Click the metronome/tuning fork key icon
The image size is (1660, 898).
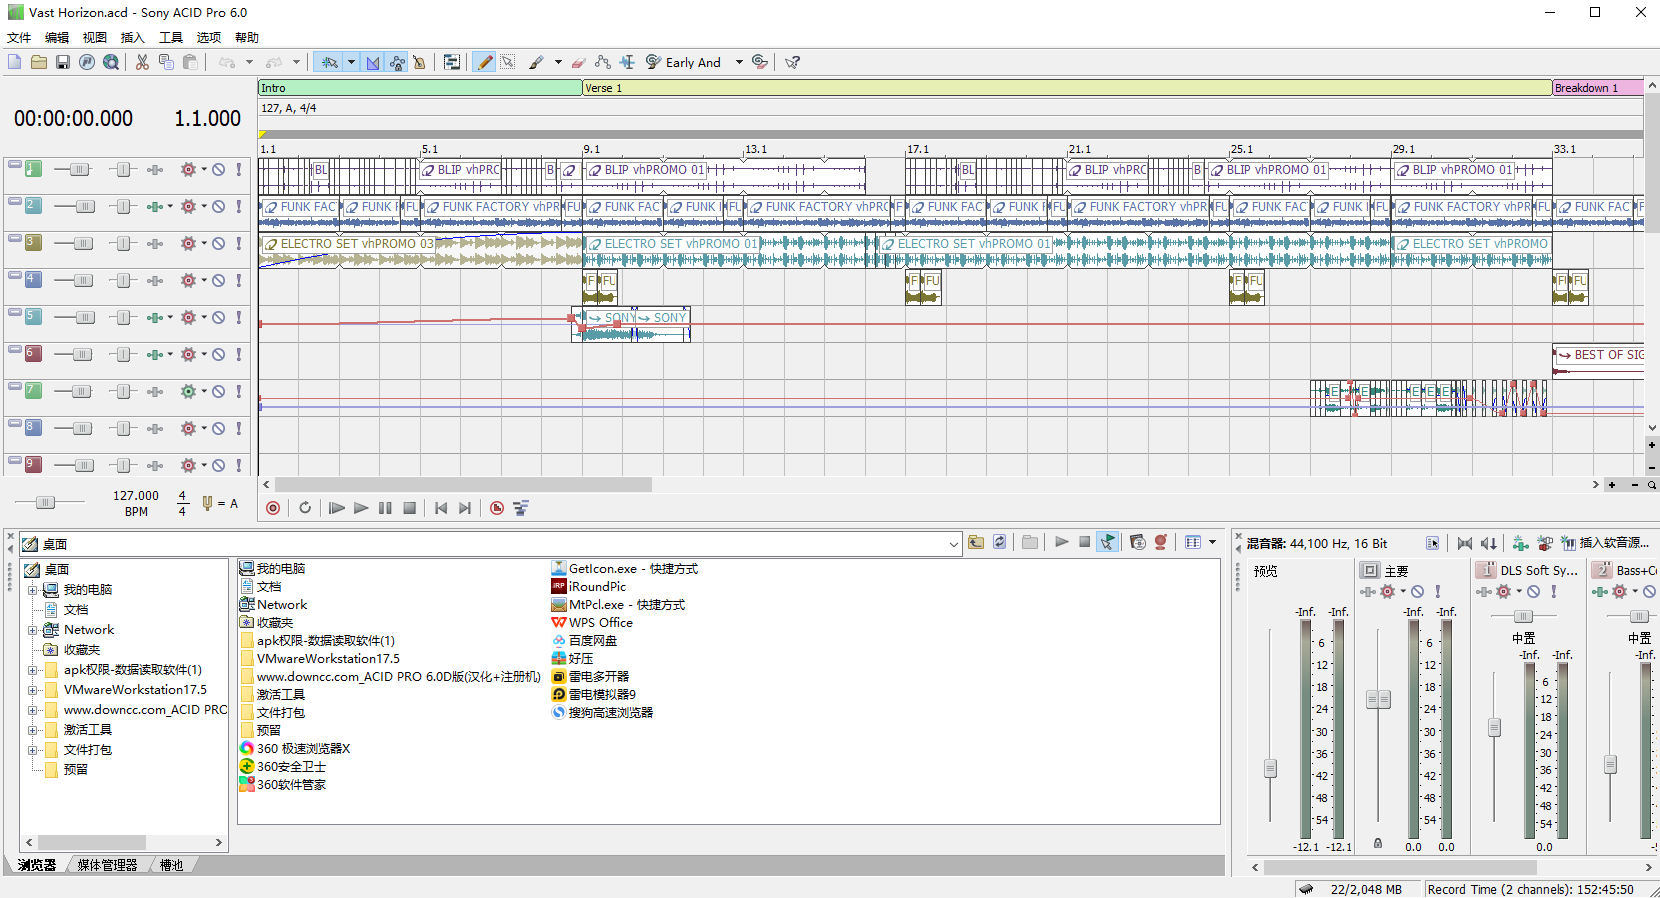pyautogui.click(x=207, y=503)
